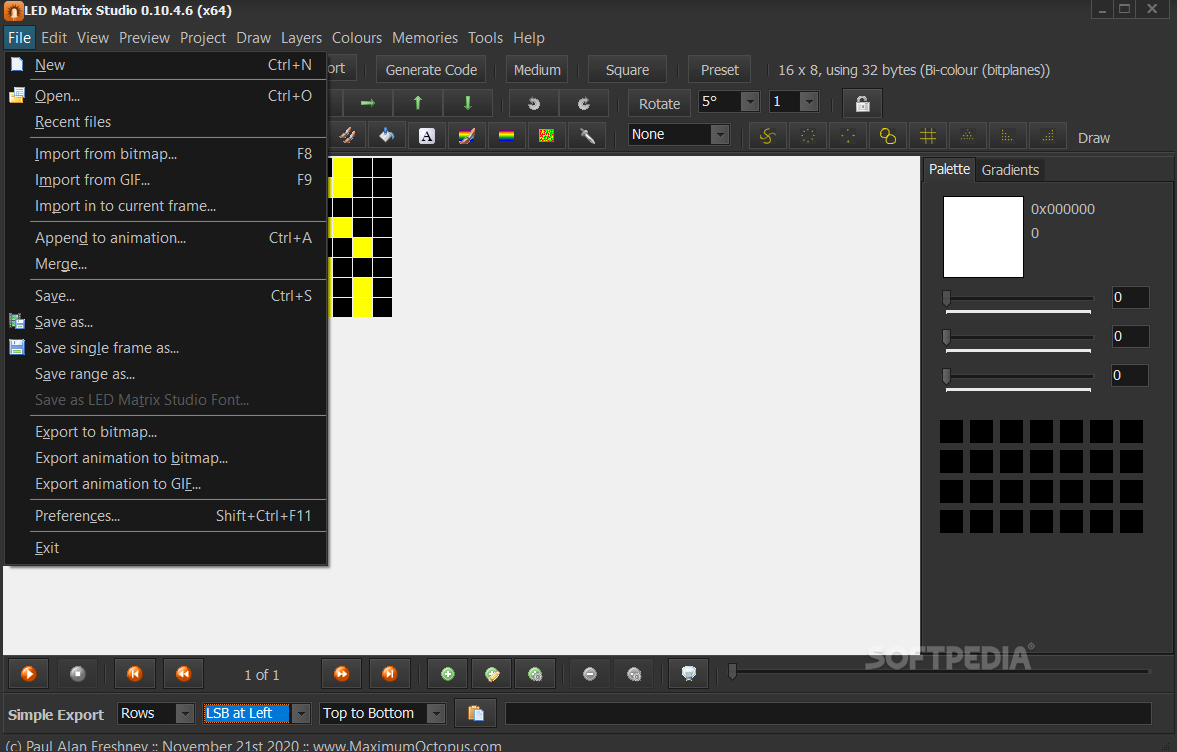This screenshot has width=1177, height=752.
Task: Click the Medium pixel size button
Action: (x=537, y=70)
